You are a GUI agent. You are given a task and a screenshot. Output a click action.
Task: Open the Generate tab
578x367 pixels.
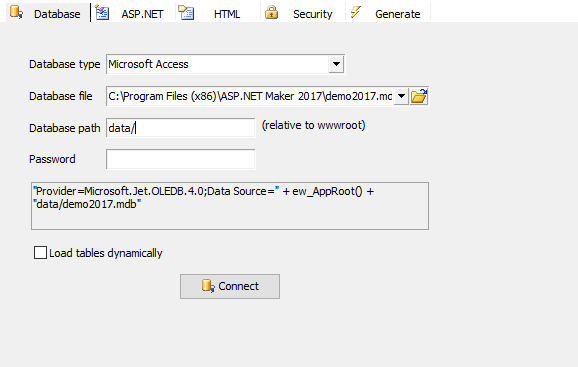[x=388, y=13]
